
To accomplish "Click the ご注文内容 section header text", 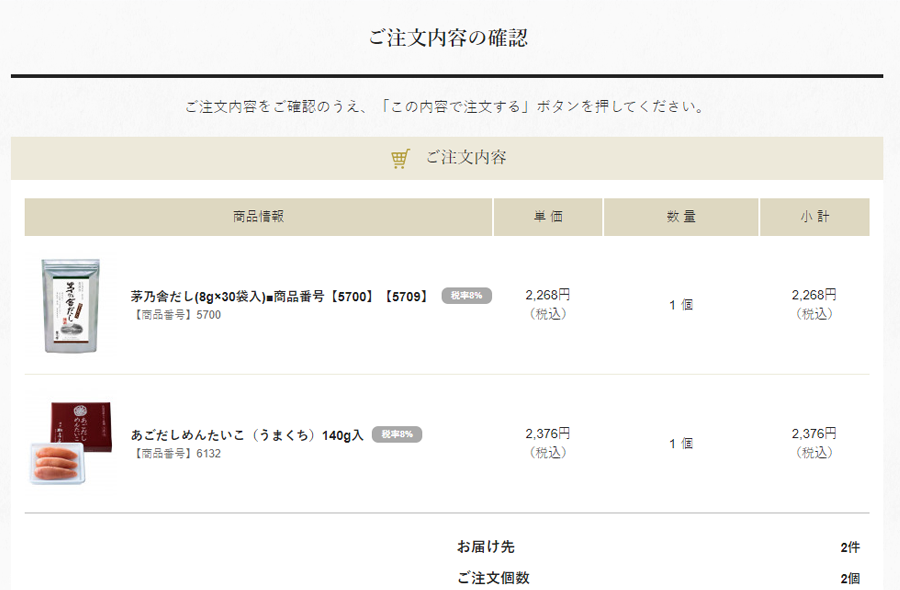I will click(x=466, y=157).
